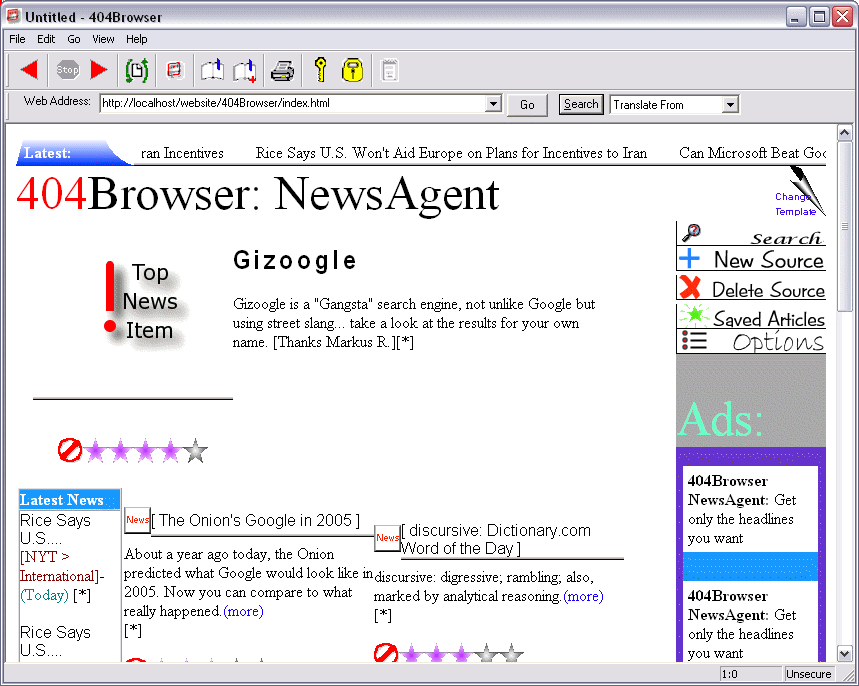Viewport: 859px width, 686px height.
Task: Open the magnifier Search item in the sidebar
Action: (751, 234)
